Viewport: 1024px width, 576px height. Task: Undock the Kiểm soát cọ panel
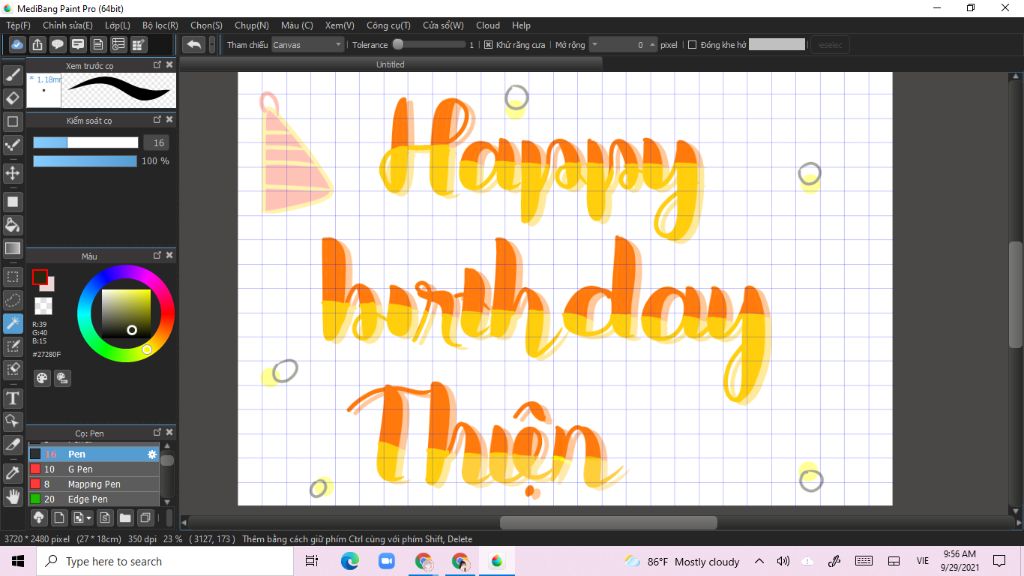157,120
